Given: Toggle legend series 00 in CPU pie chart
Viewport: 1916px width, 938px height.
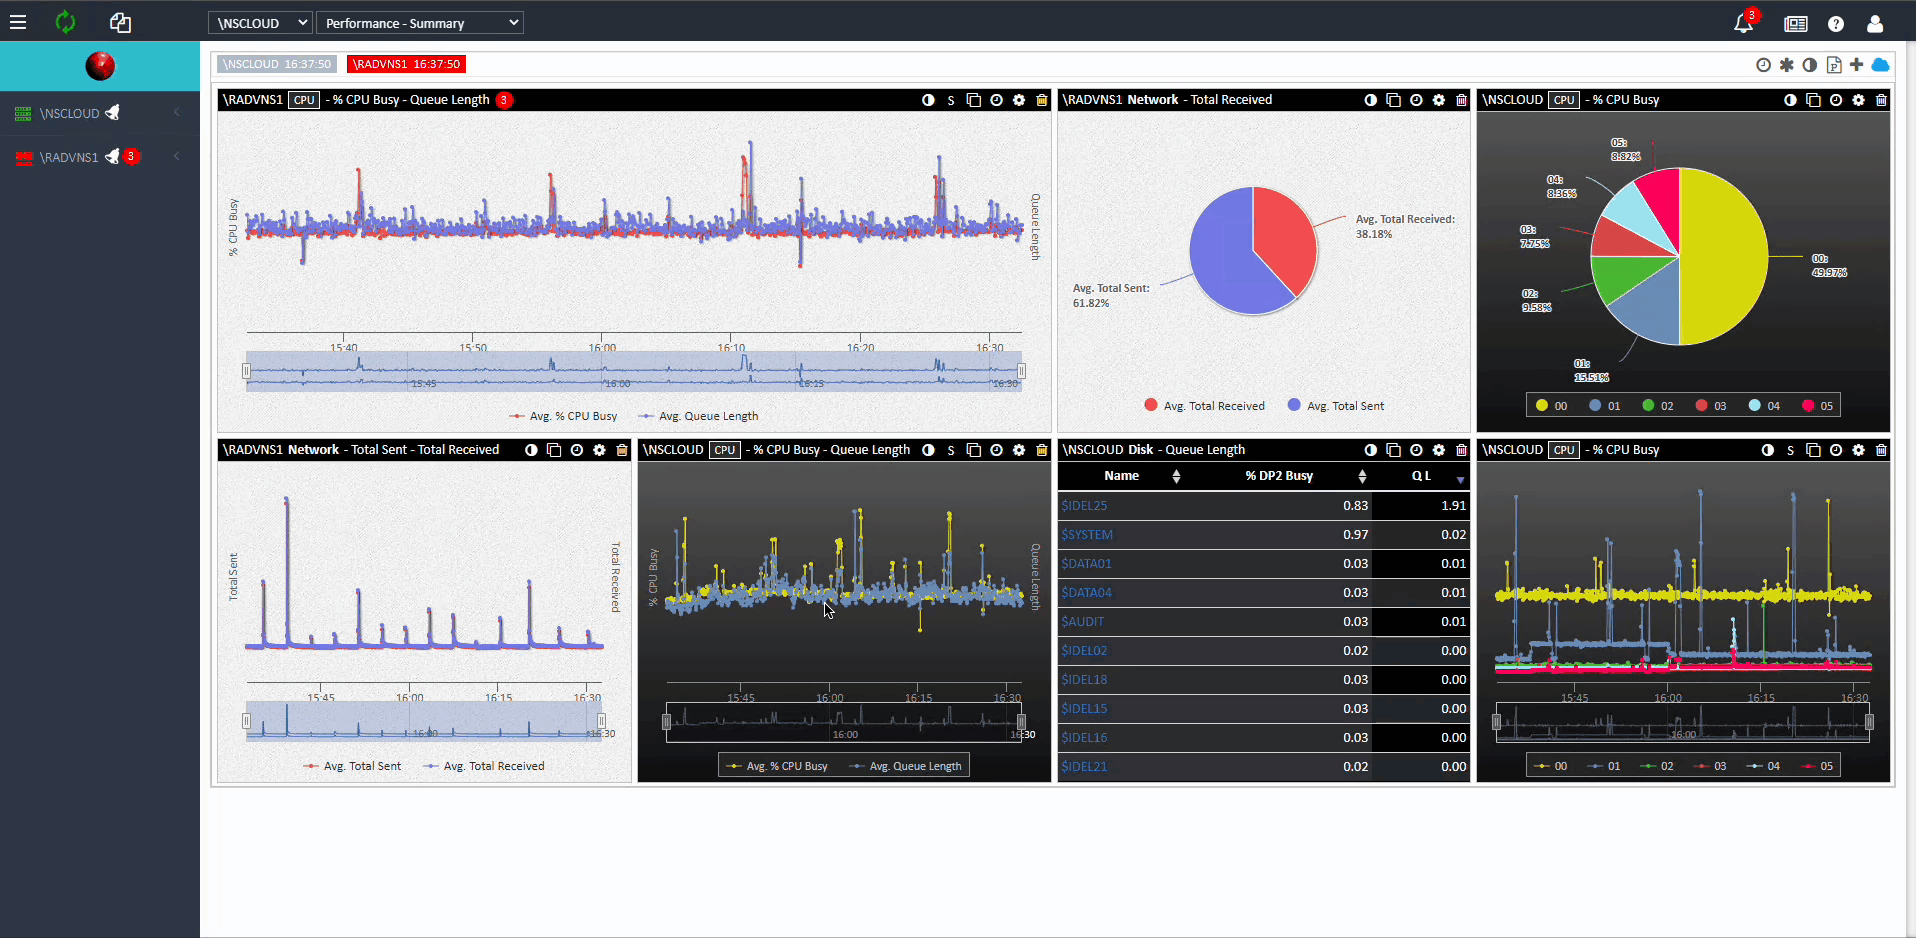Looking at the screenshot, I should pos(1551,406).
